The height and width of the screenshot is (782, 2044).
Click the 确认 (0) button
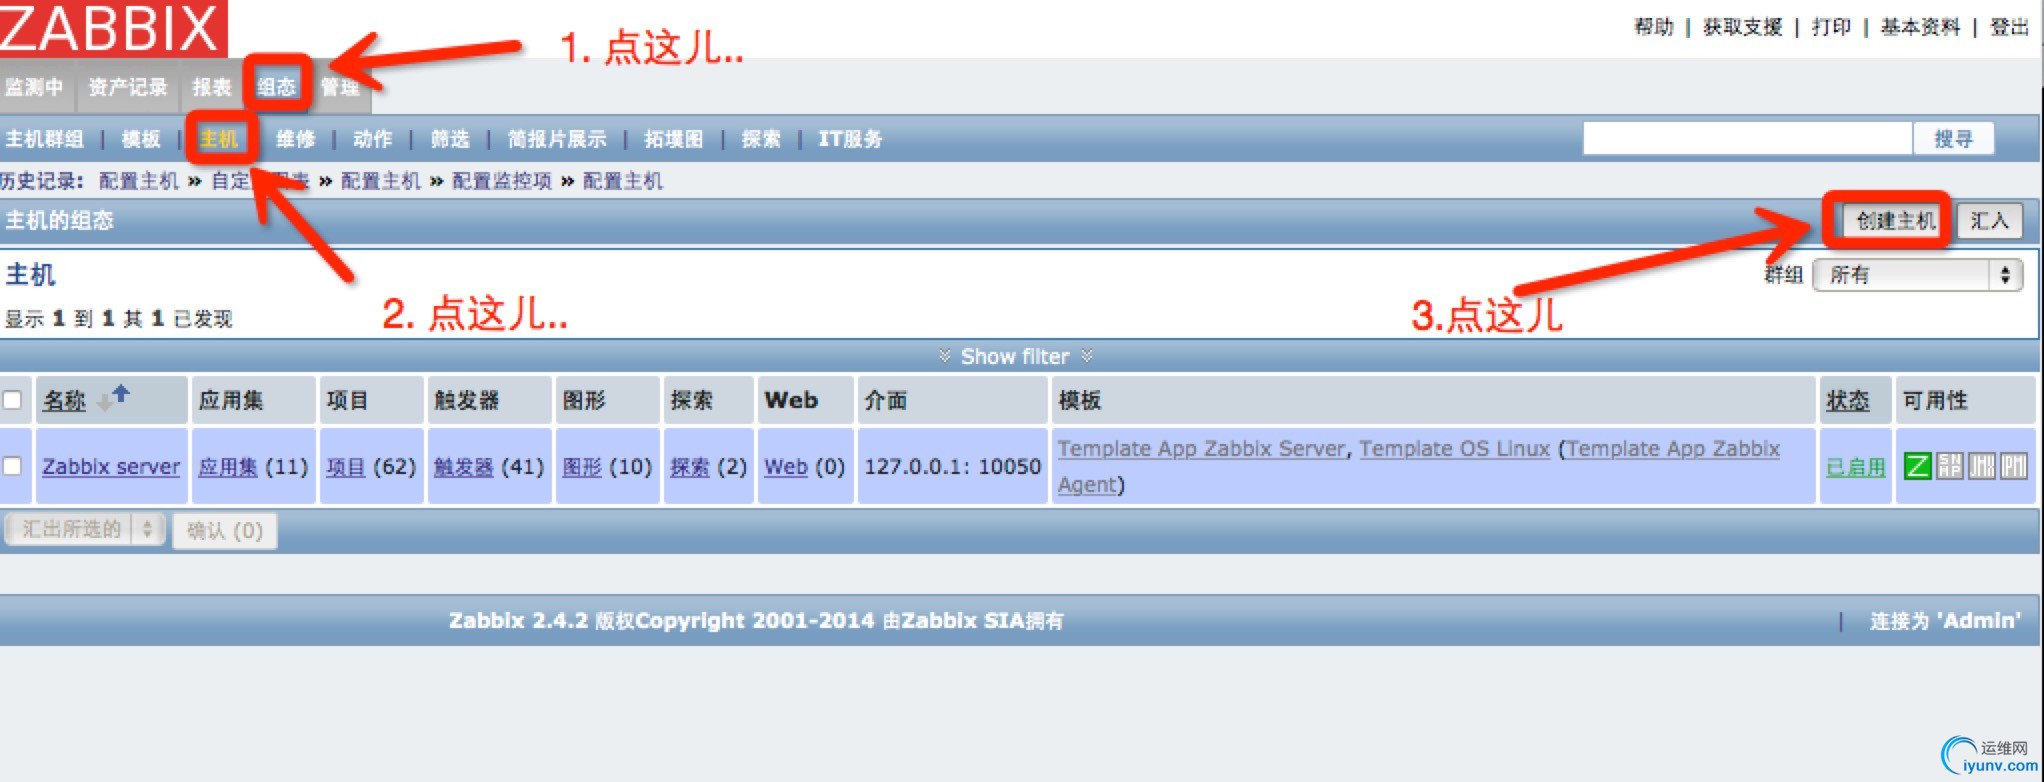(x=225, y=530)
